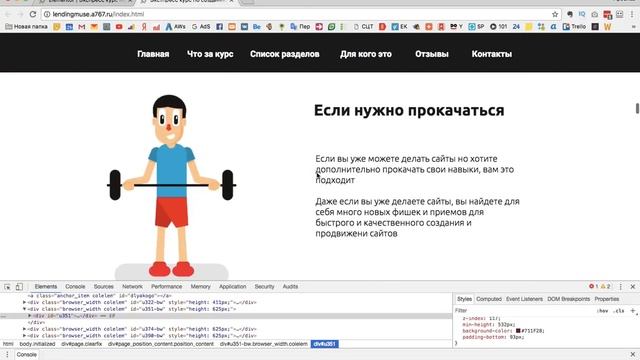Open the Facebook bookmark icon
This screenshot has height=360, width=640.
[220, 27]
